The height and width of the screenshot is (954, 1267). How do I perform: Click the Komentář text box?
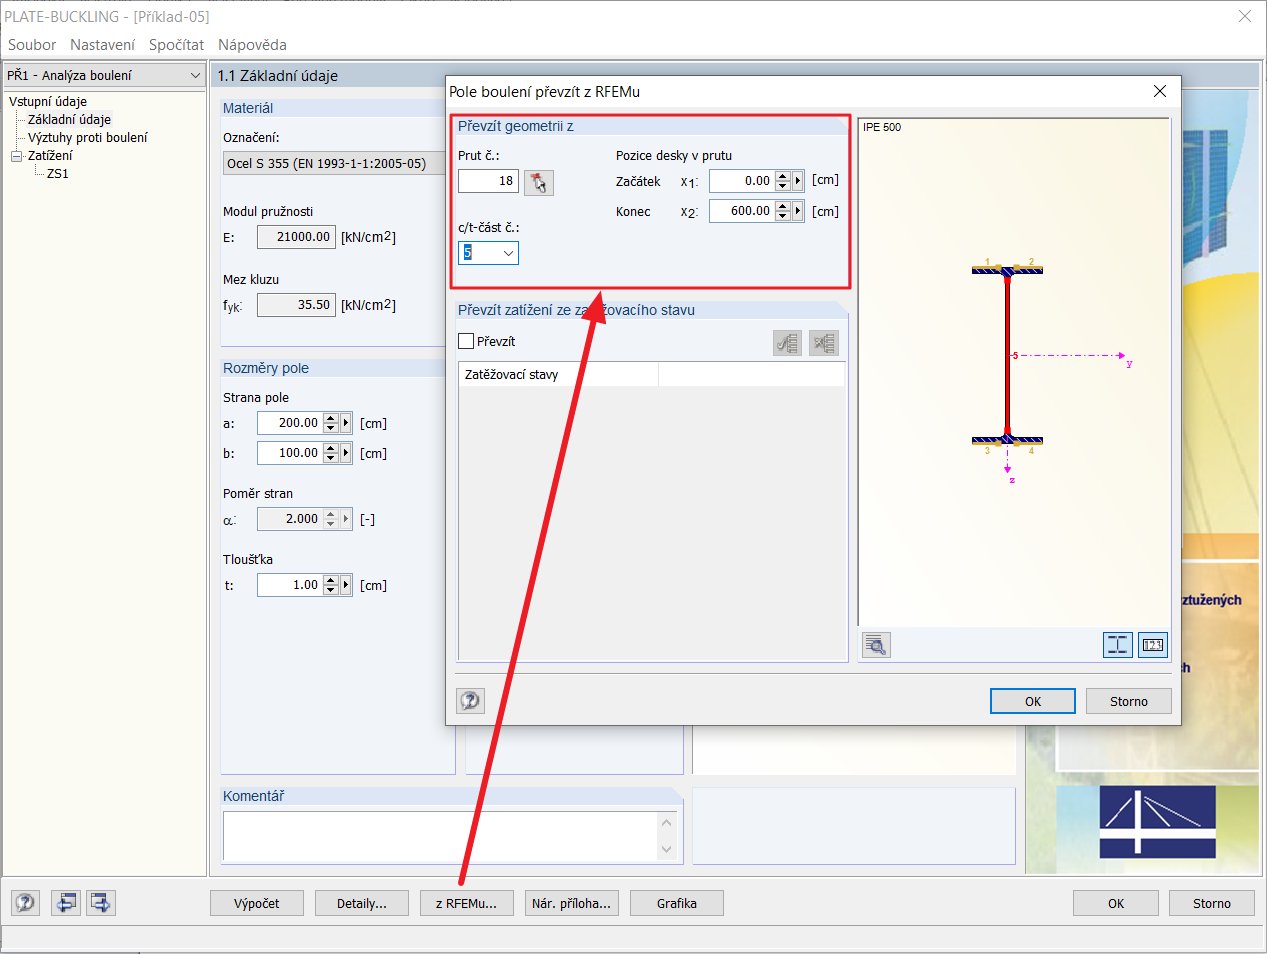(x=441, y=836)
